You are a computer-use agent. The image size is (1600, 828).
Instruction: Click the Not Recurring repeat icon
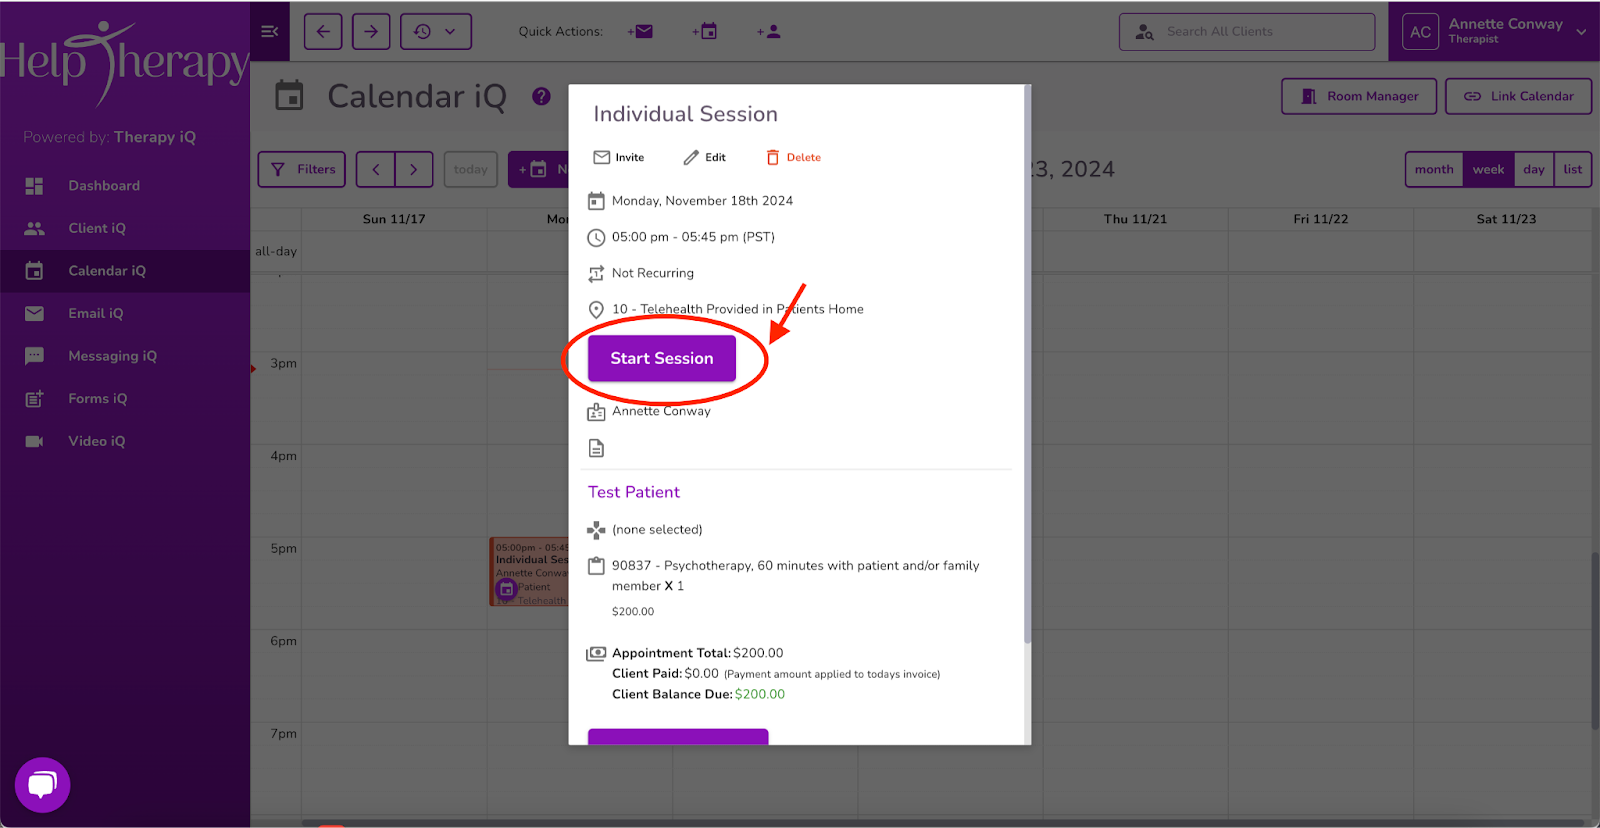coord(596,273)
